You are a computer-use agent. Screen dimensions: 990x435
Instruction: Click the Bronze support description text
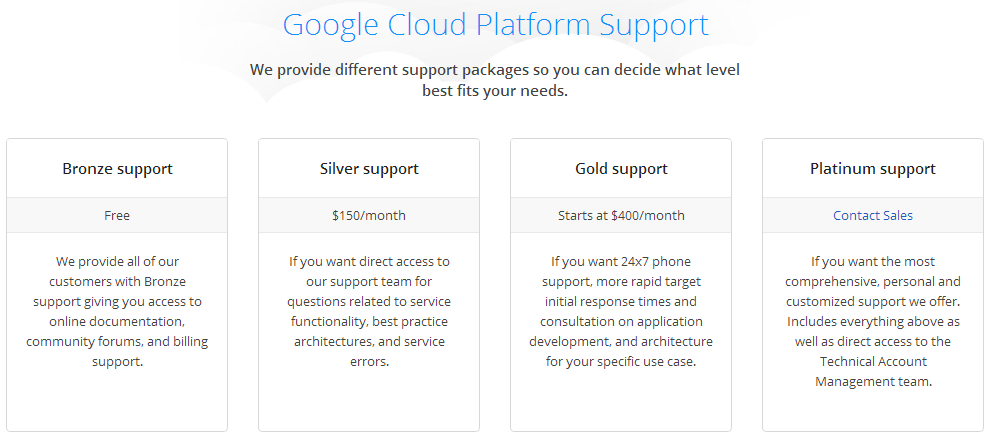click(x=117, y=311)
